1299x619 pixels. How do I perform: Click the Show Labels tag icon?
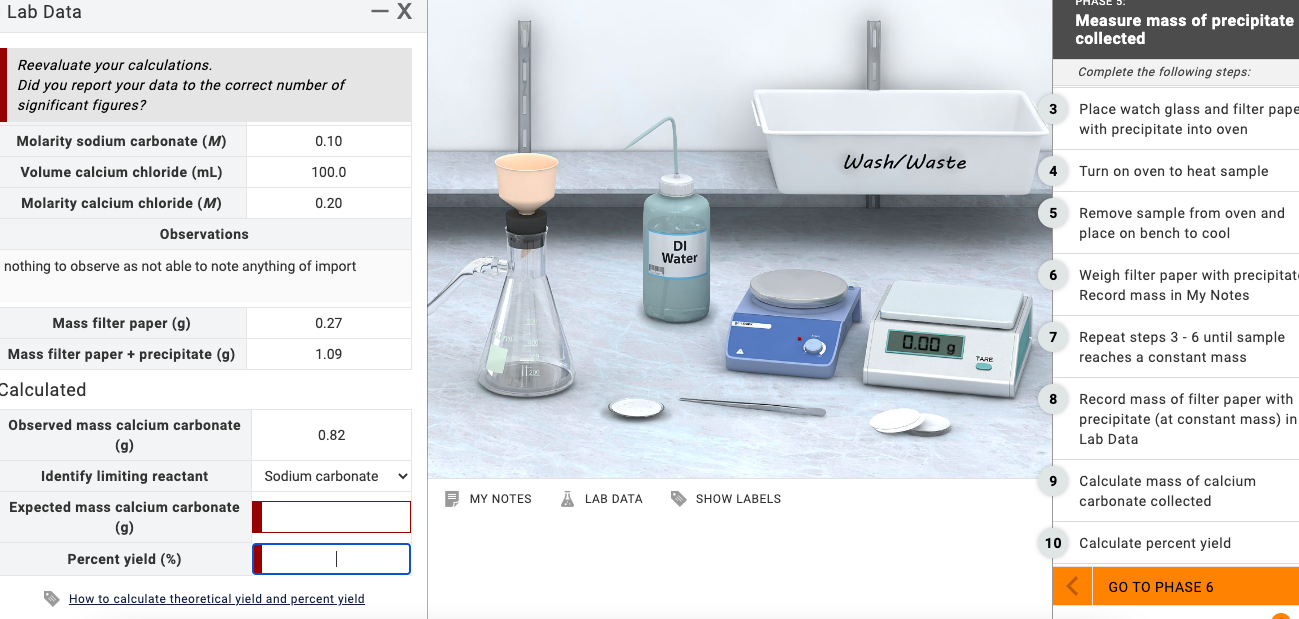click(x=678, y=498)
